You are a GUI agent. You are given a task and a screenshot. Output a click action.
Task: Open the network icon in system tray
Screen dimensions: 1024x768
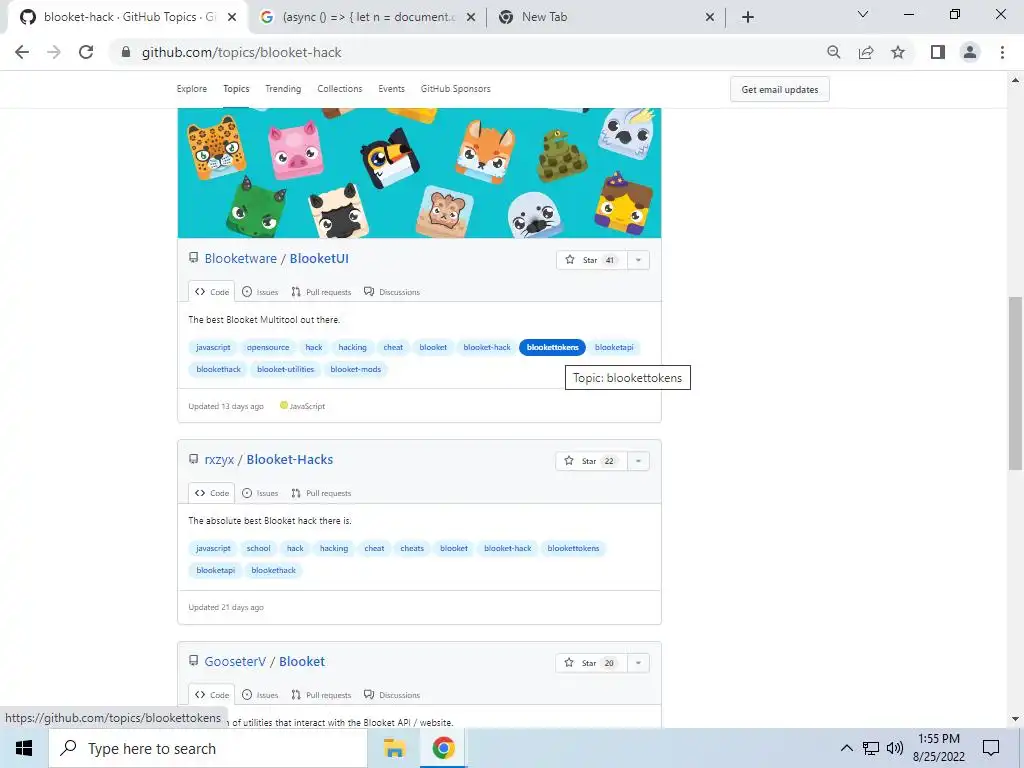pos(871,748)
